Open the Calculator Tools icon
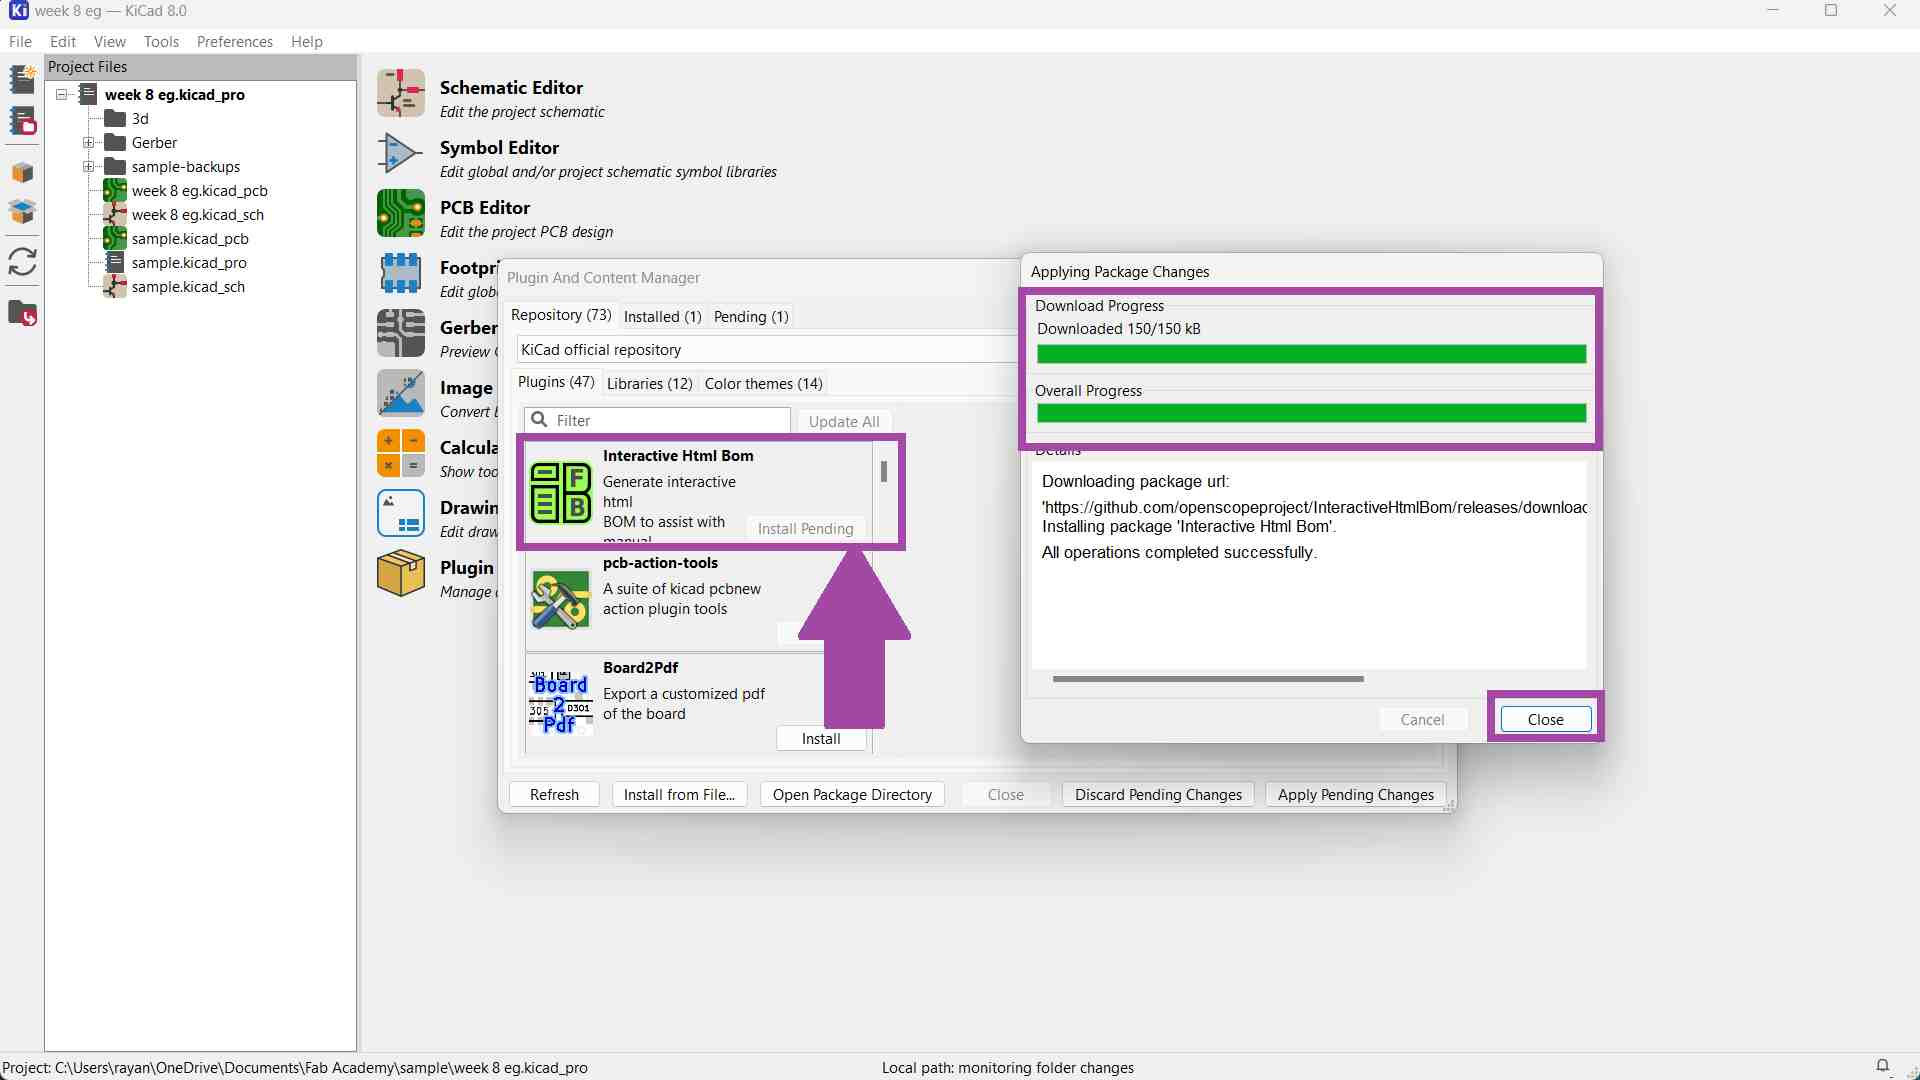 tap(401, 453)
